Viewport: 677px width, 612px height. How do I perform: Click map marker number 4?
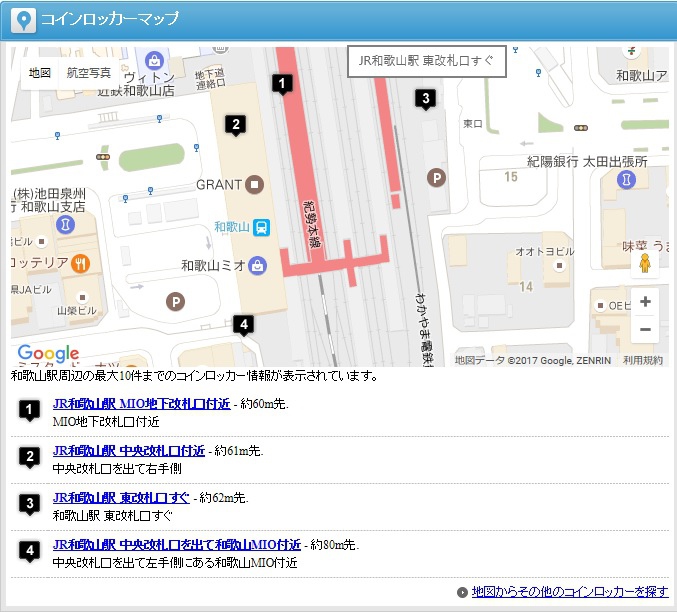point(244,325)
